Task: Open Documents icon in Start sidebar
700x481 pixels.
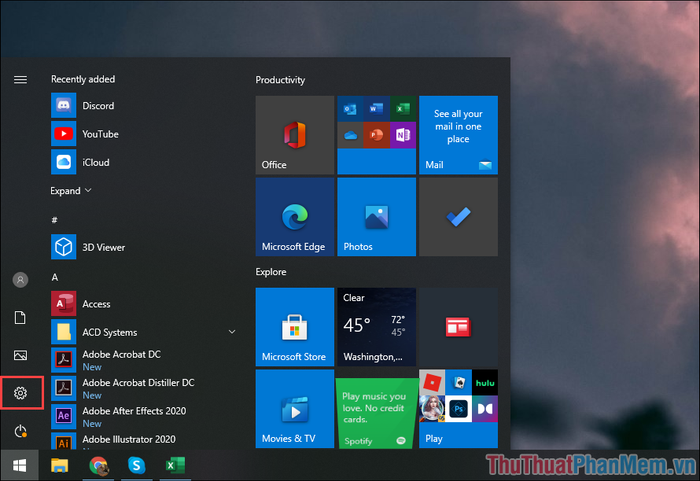Action: pyautogui.click(x=20, y=318)
